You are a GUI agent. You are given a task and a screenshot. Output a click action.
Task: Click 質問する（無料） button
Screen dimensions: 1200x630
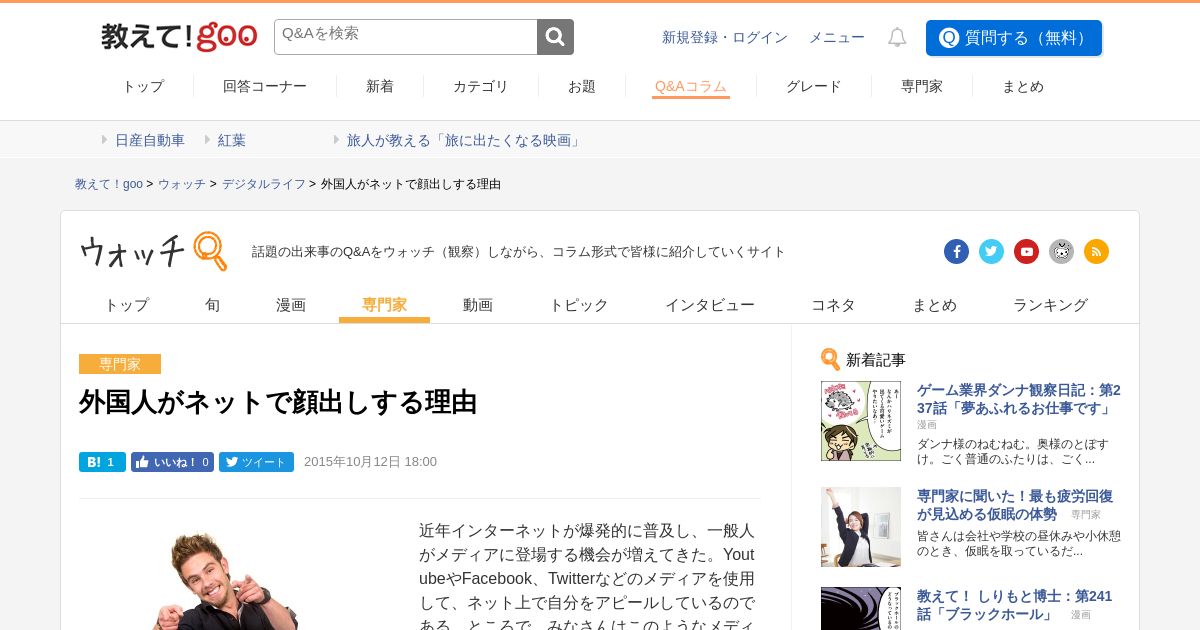point(1014,38)
